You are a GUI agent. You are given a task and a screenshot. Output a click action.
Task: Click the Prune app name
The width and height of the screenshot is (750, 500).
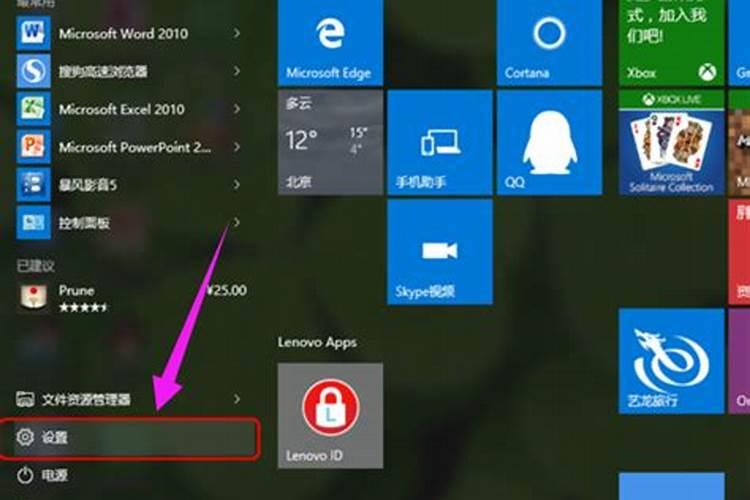click(x=77, y=290)
